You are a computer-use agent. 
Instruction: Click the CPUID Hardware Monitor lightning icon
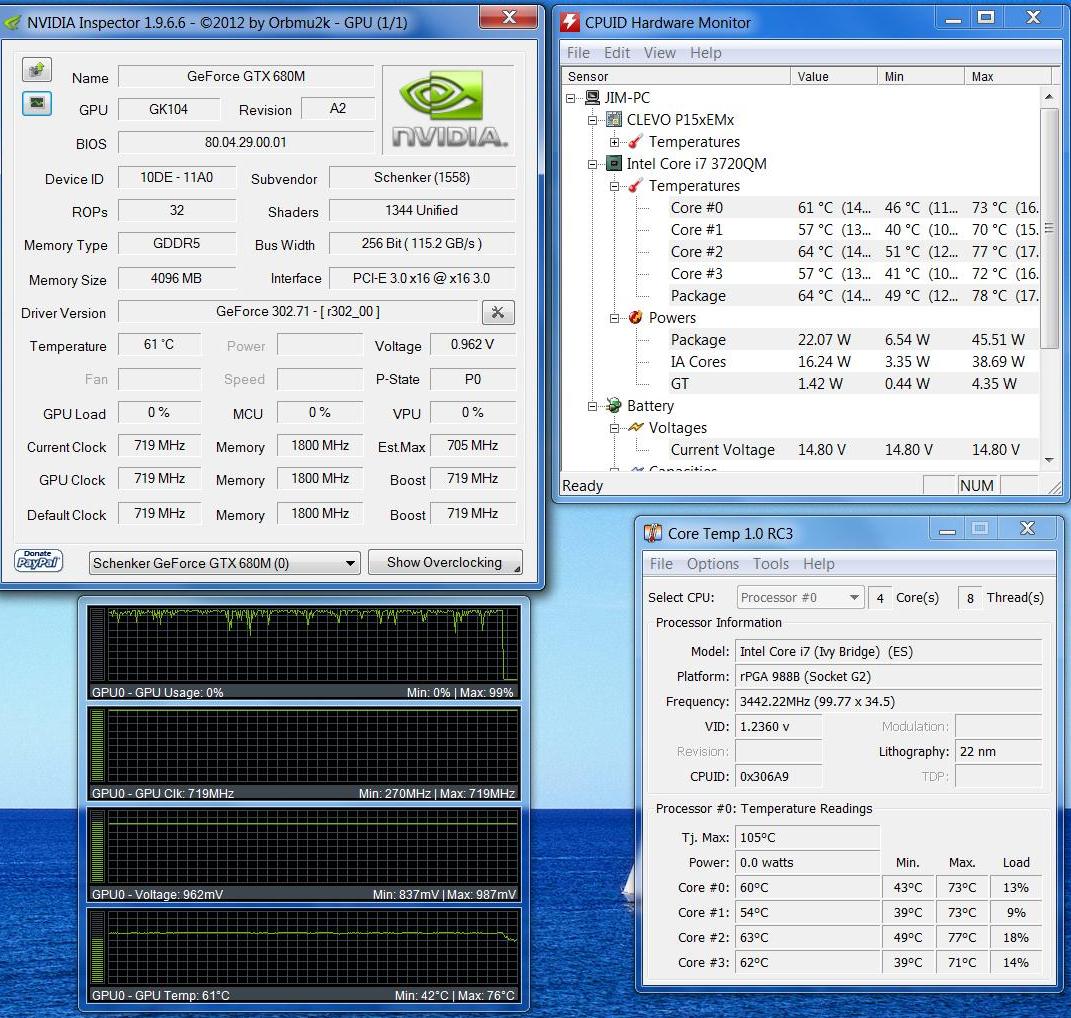570,23
